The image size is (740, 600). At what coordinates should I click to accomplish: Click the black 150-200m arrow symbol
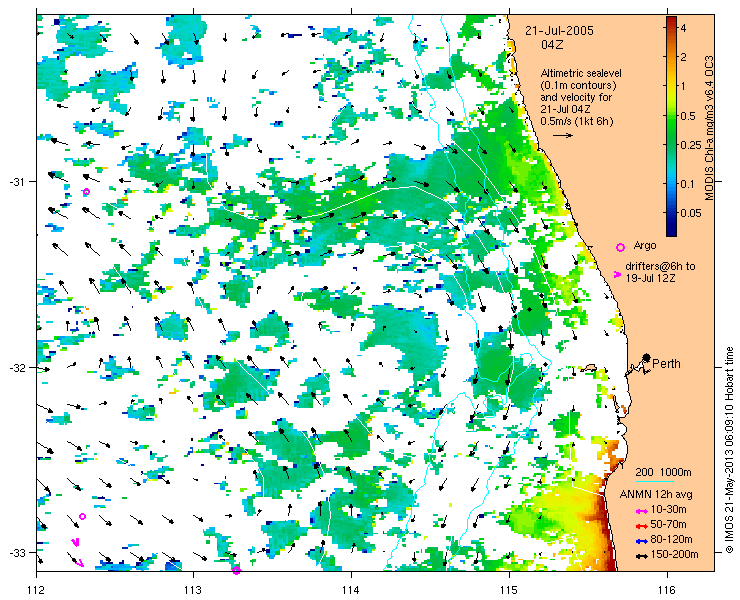tap(641, 556)
